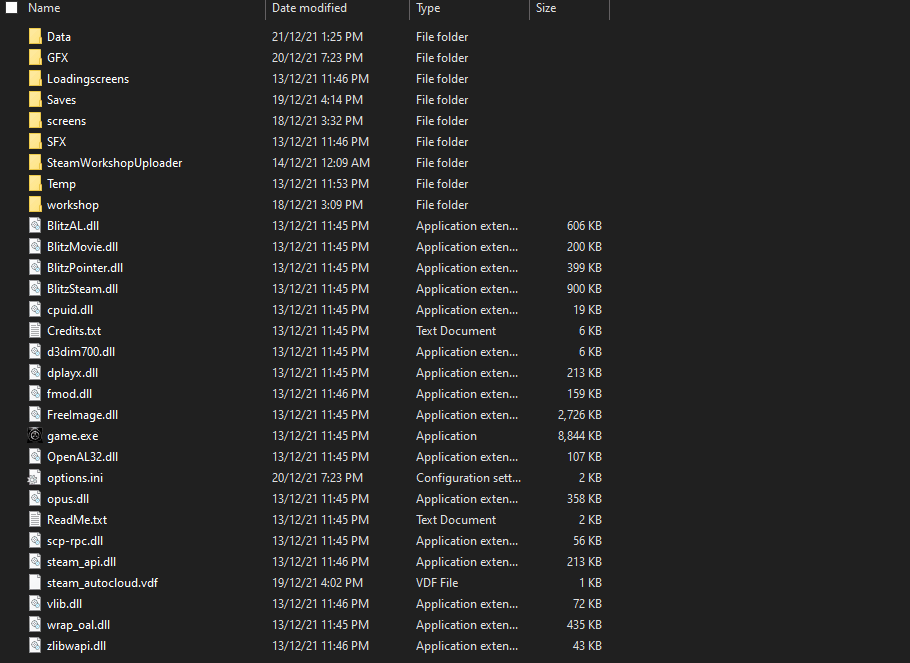Click the steam_autocloud.vdf file icon
This screenshot has width=910, height=663.
[x=35, y=583]
